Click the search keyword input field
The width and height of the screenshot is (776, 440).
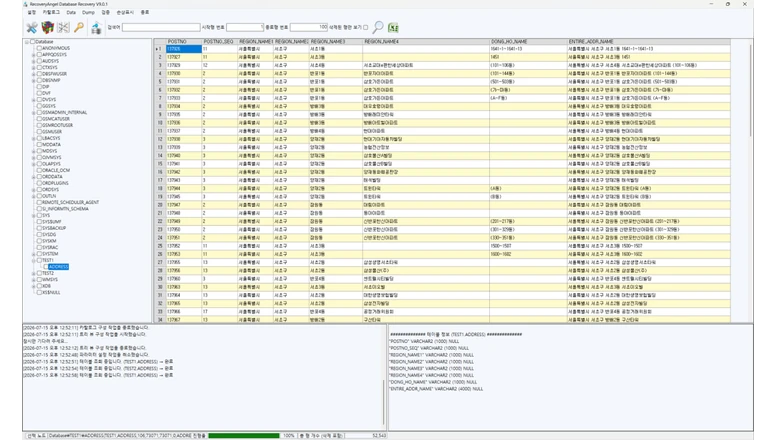point(161,27)
